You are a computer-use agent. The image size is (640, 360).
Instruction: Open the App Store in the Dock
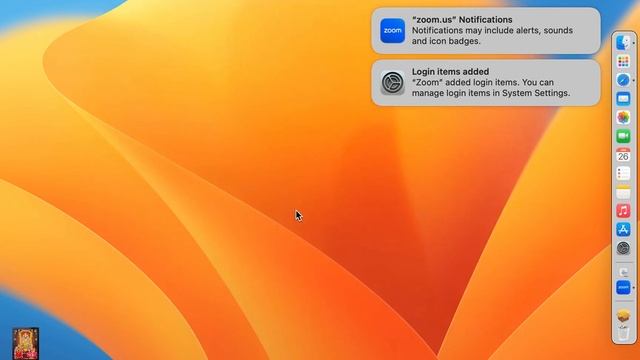[x=623, y=230]
